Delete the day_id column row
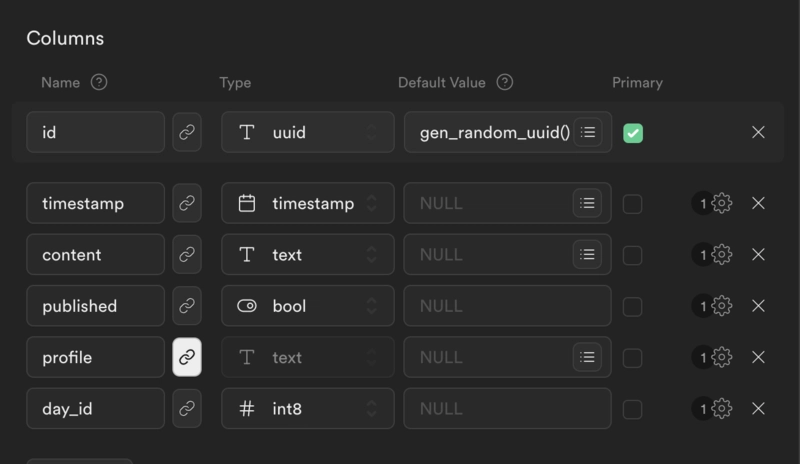Viewport: 800px width, 464px height. pos(758,408)
